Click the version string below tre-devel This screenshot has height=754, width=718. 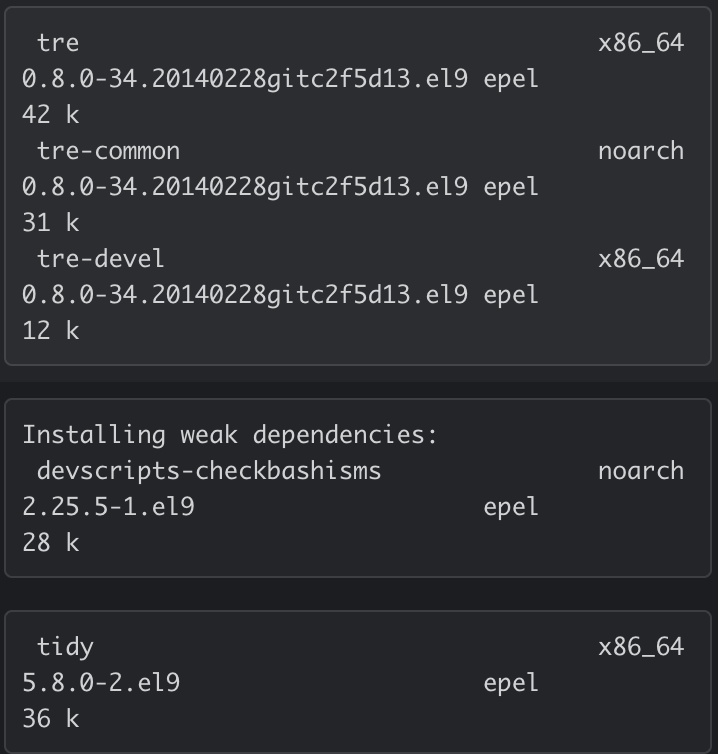[x=244, y=295]
